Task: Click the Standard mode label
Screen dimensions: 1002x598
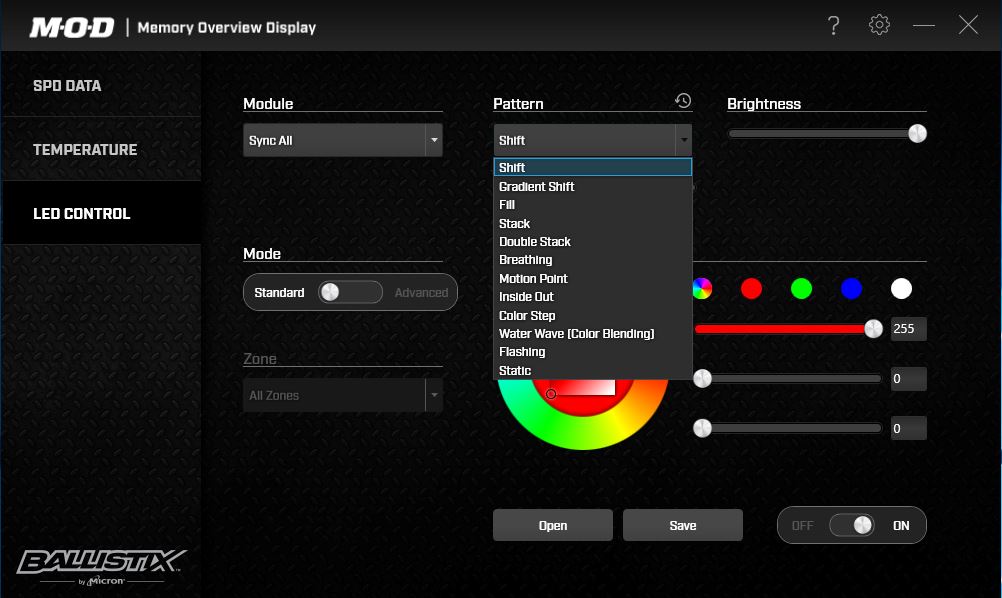Action: click(279, 293)
